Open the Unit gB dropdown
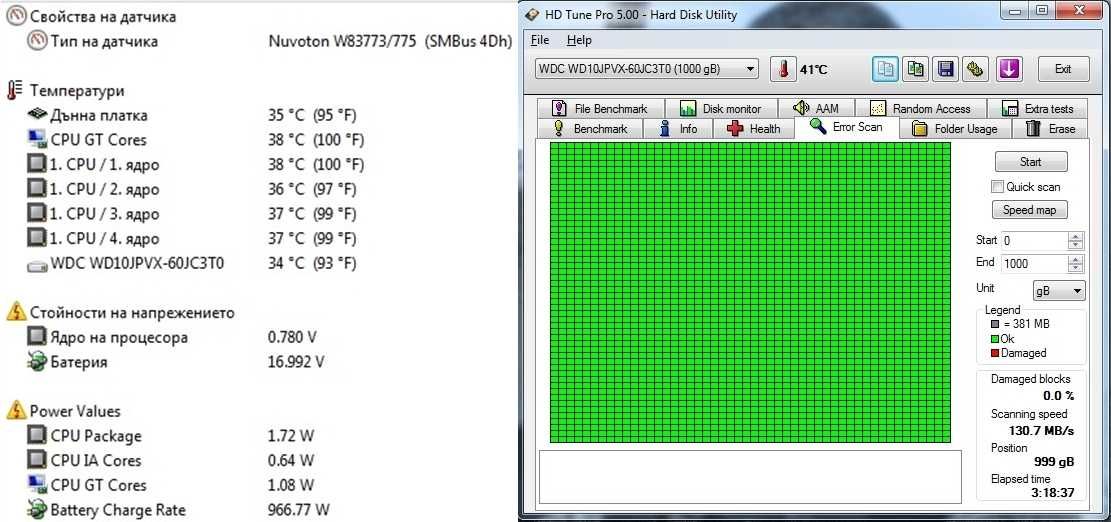The image size is (1111, 522). coord(1059,290)
